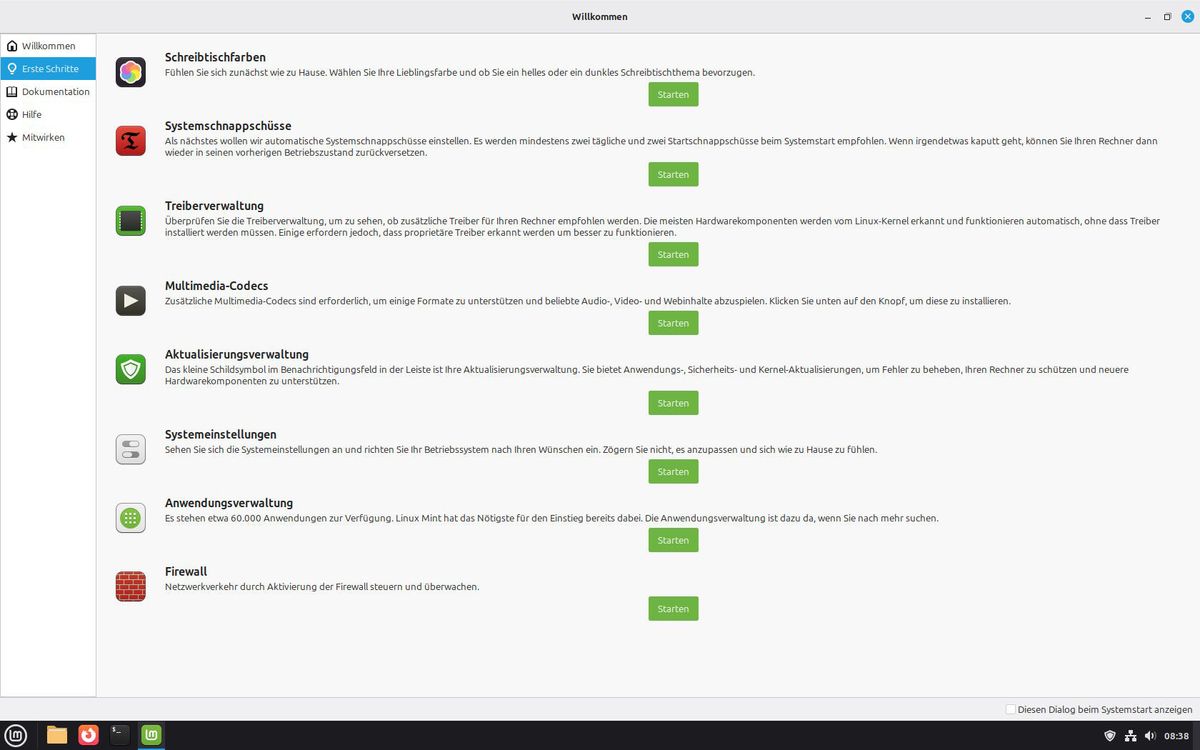1200x750 pixels.
Task: Start the Multimedia-Codecs installation
Action: pos(673,323)
